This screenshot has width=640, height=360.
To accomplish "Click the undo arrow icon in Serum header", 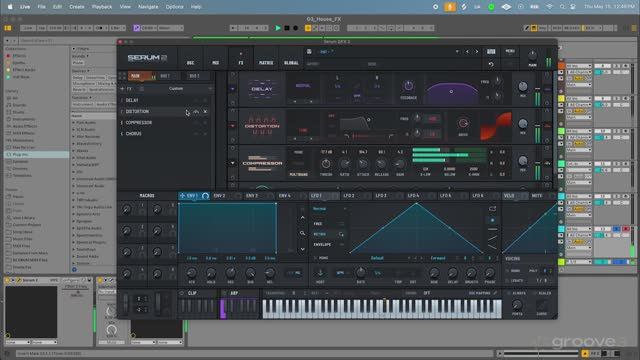I will point(491,64).
